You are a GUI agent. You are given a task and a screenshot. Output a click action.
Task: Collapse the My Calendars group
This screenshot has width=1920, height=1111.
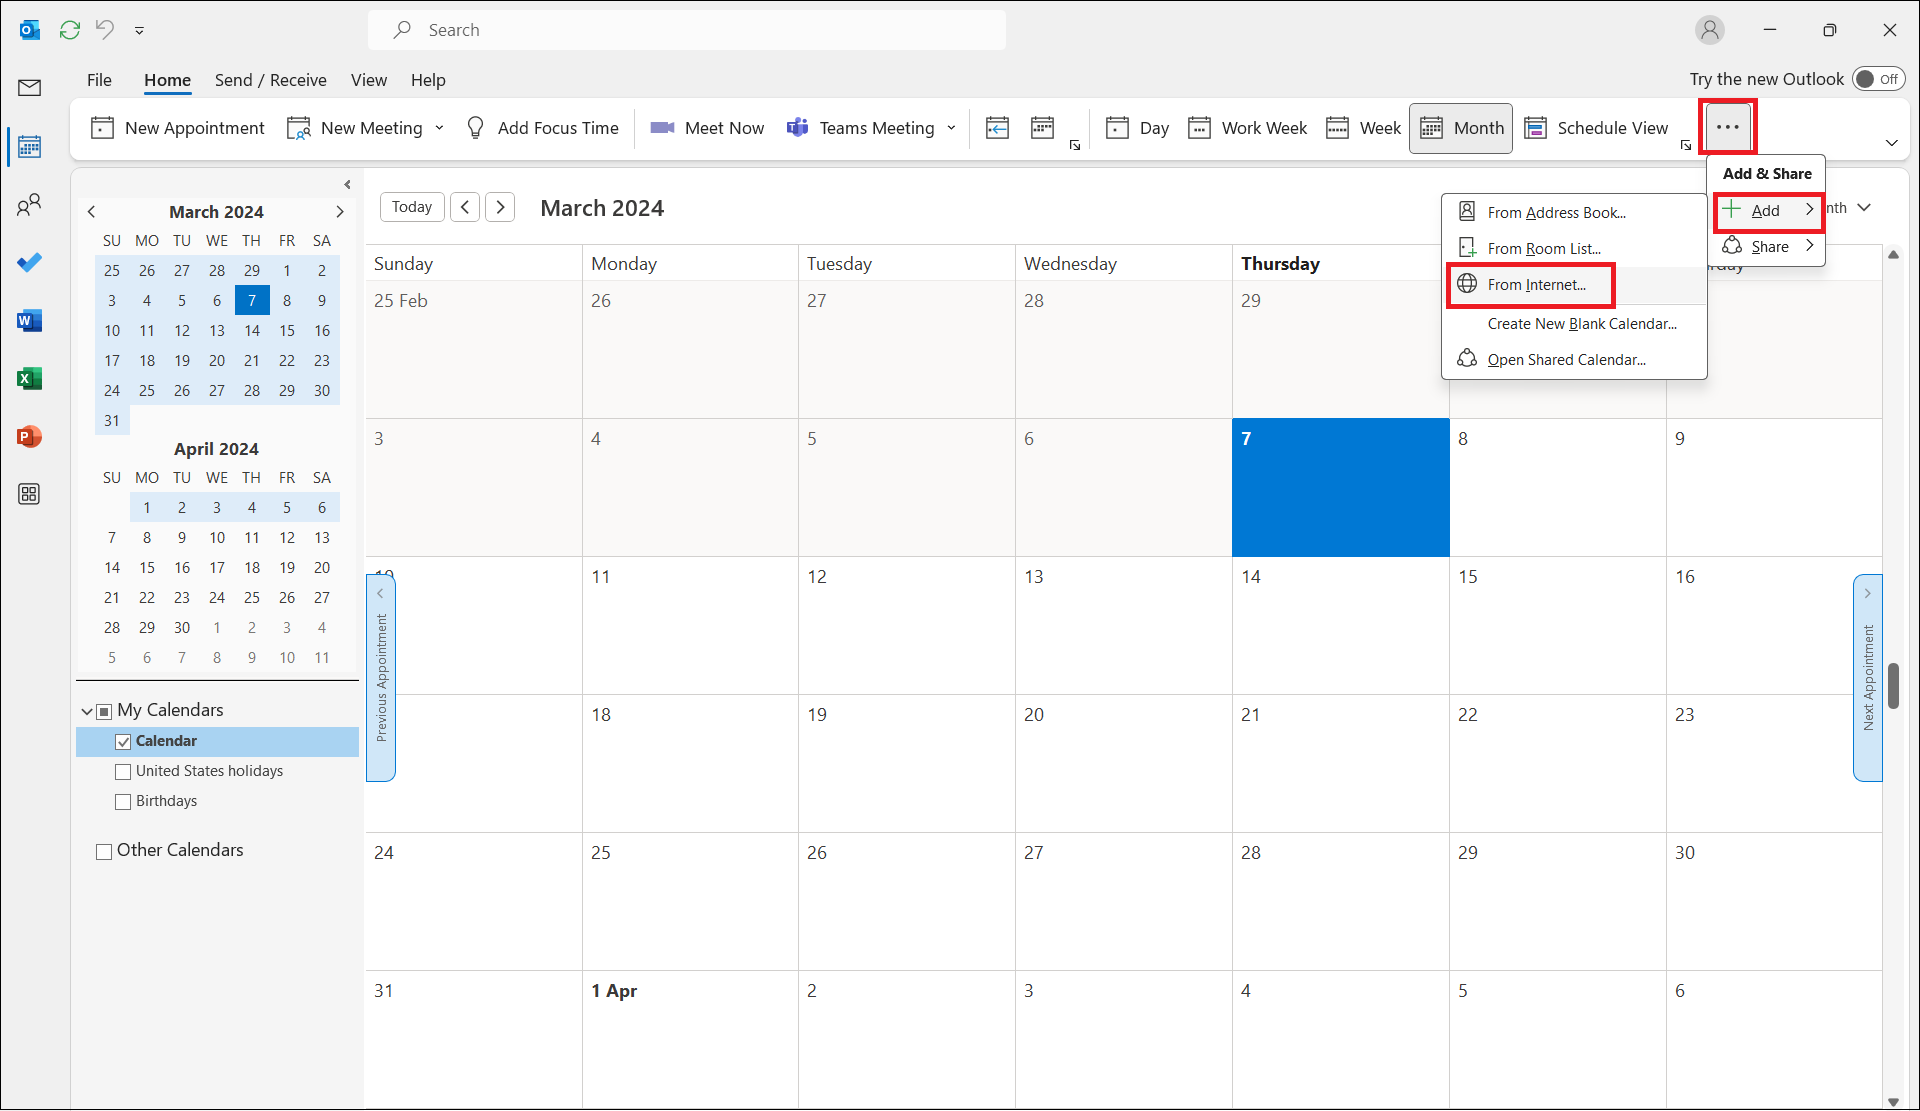tap(87, 711)
